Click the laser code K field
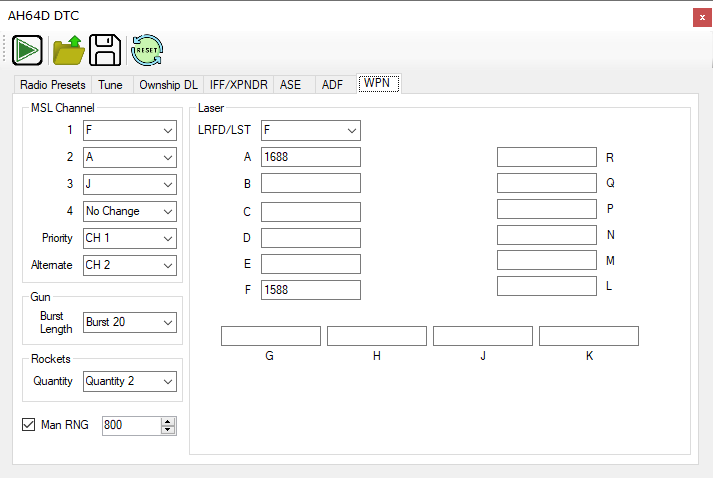Viewport: 713px width, 478px height. 589,336
